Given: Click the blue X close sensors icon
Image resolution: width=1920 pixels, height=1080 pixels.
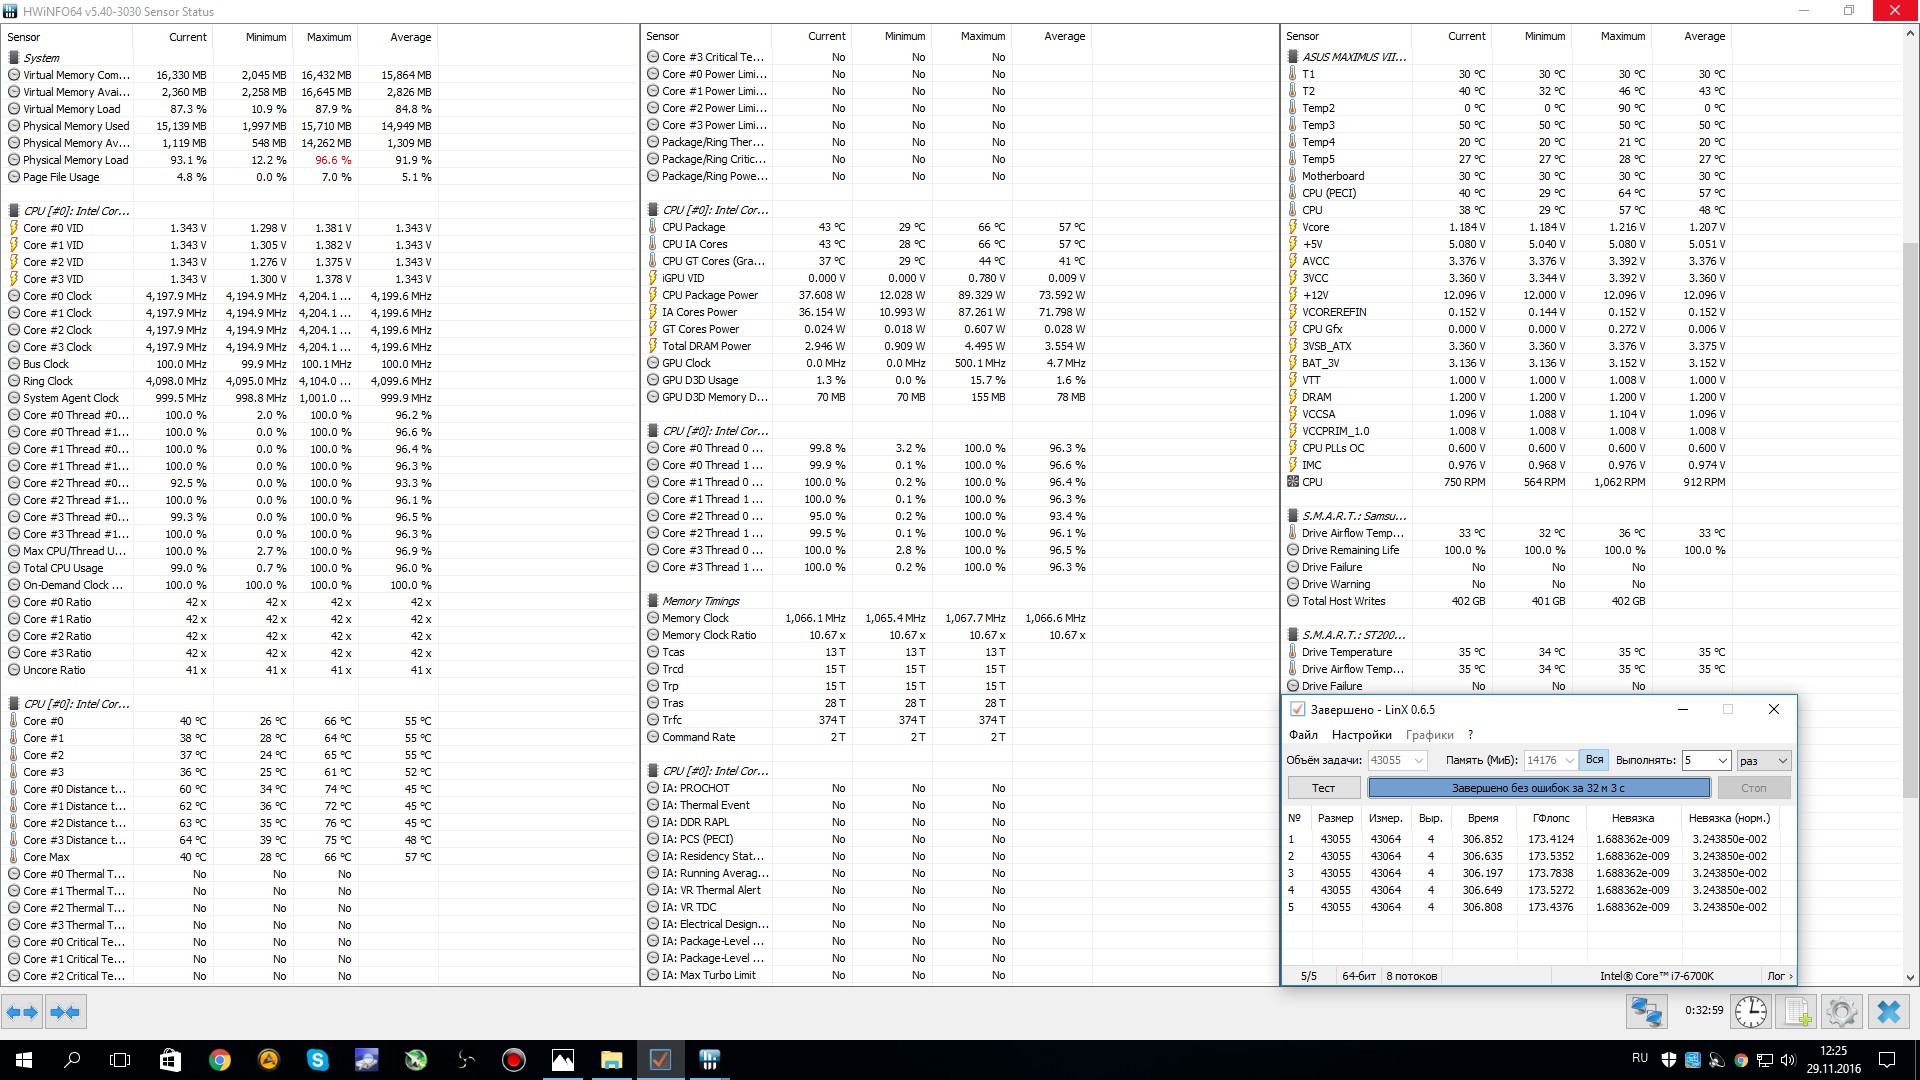Looking at the screenshot, I should [x=1888, y=1012].
